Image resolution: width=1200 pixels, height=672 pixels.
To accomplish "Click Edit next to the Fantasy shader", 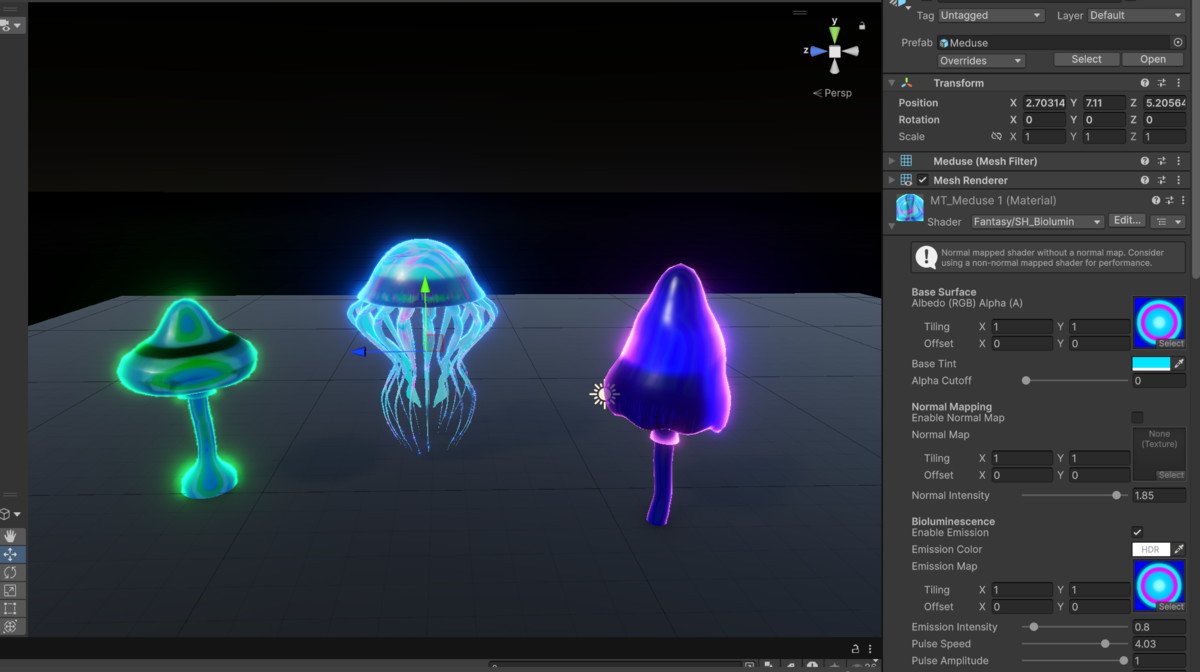I will pyautogui.click(x=1127, y=221).
